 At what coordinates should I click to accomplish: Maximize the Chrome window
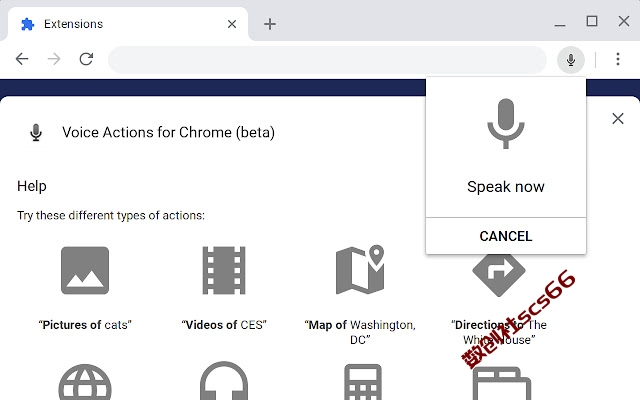click(x=592, y=21)
